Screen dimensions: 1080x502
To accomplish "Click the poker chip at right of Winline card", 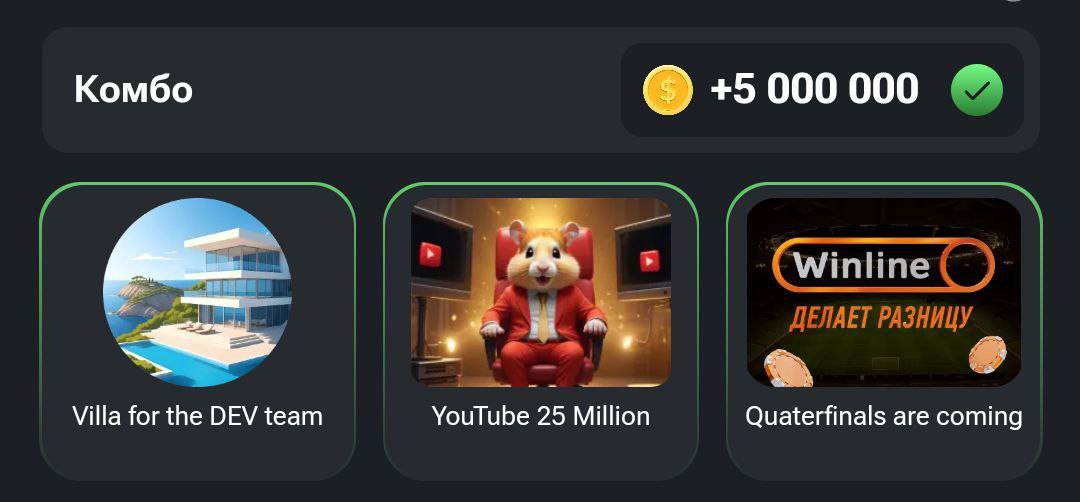I will click(x=987, y=355).
